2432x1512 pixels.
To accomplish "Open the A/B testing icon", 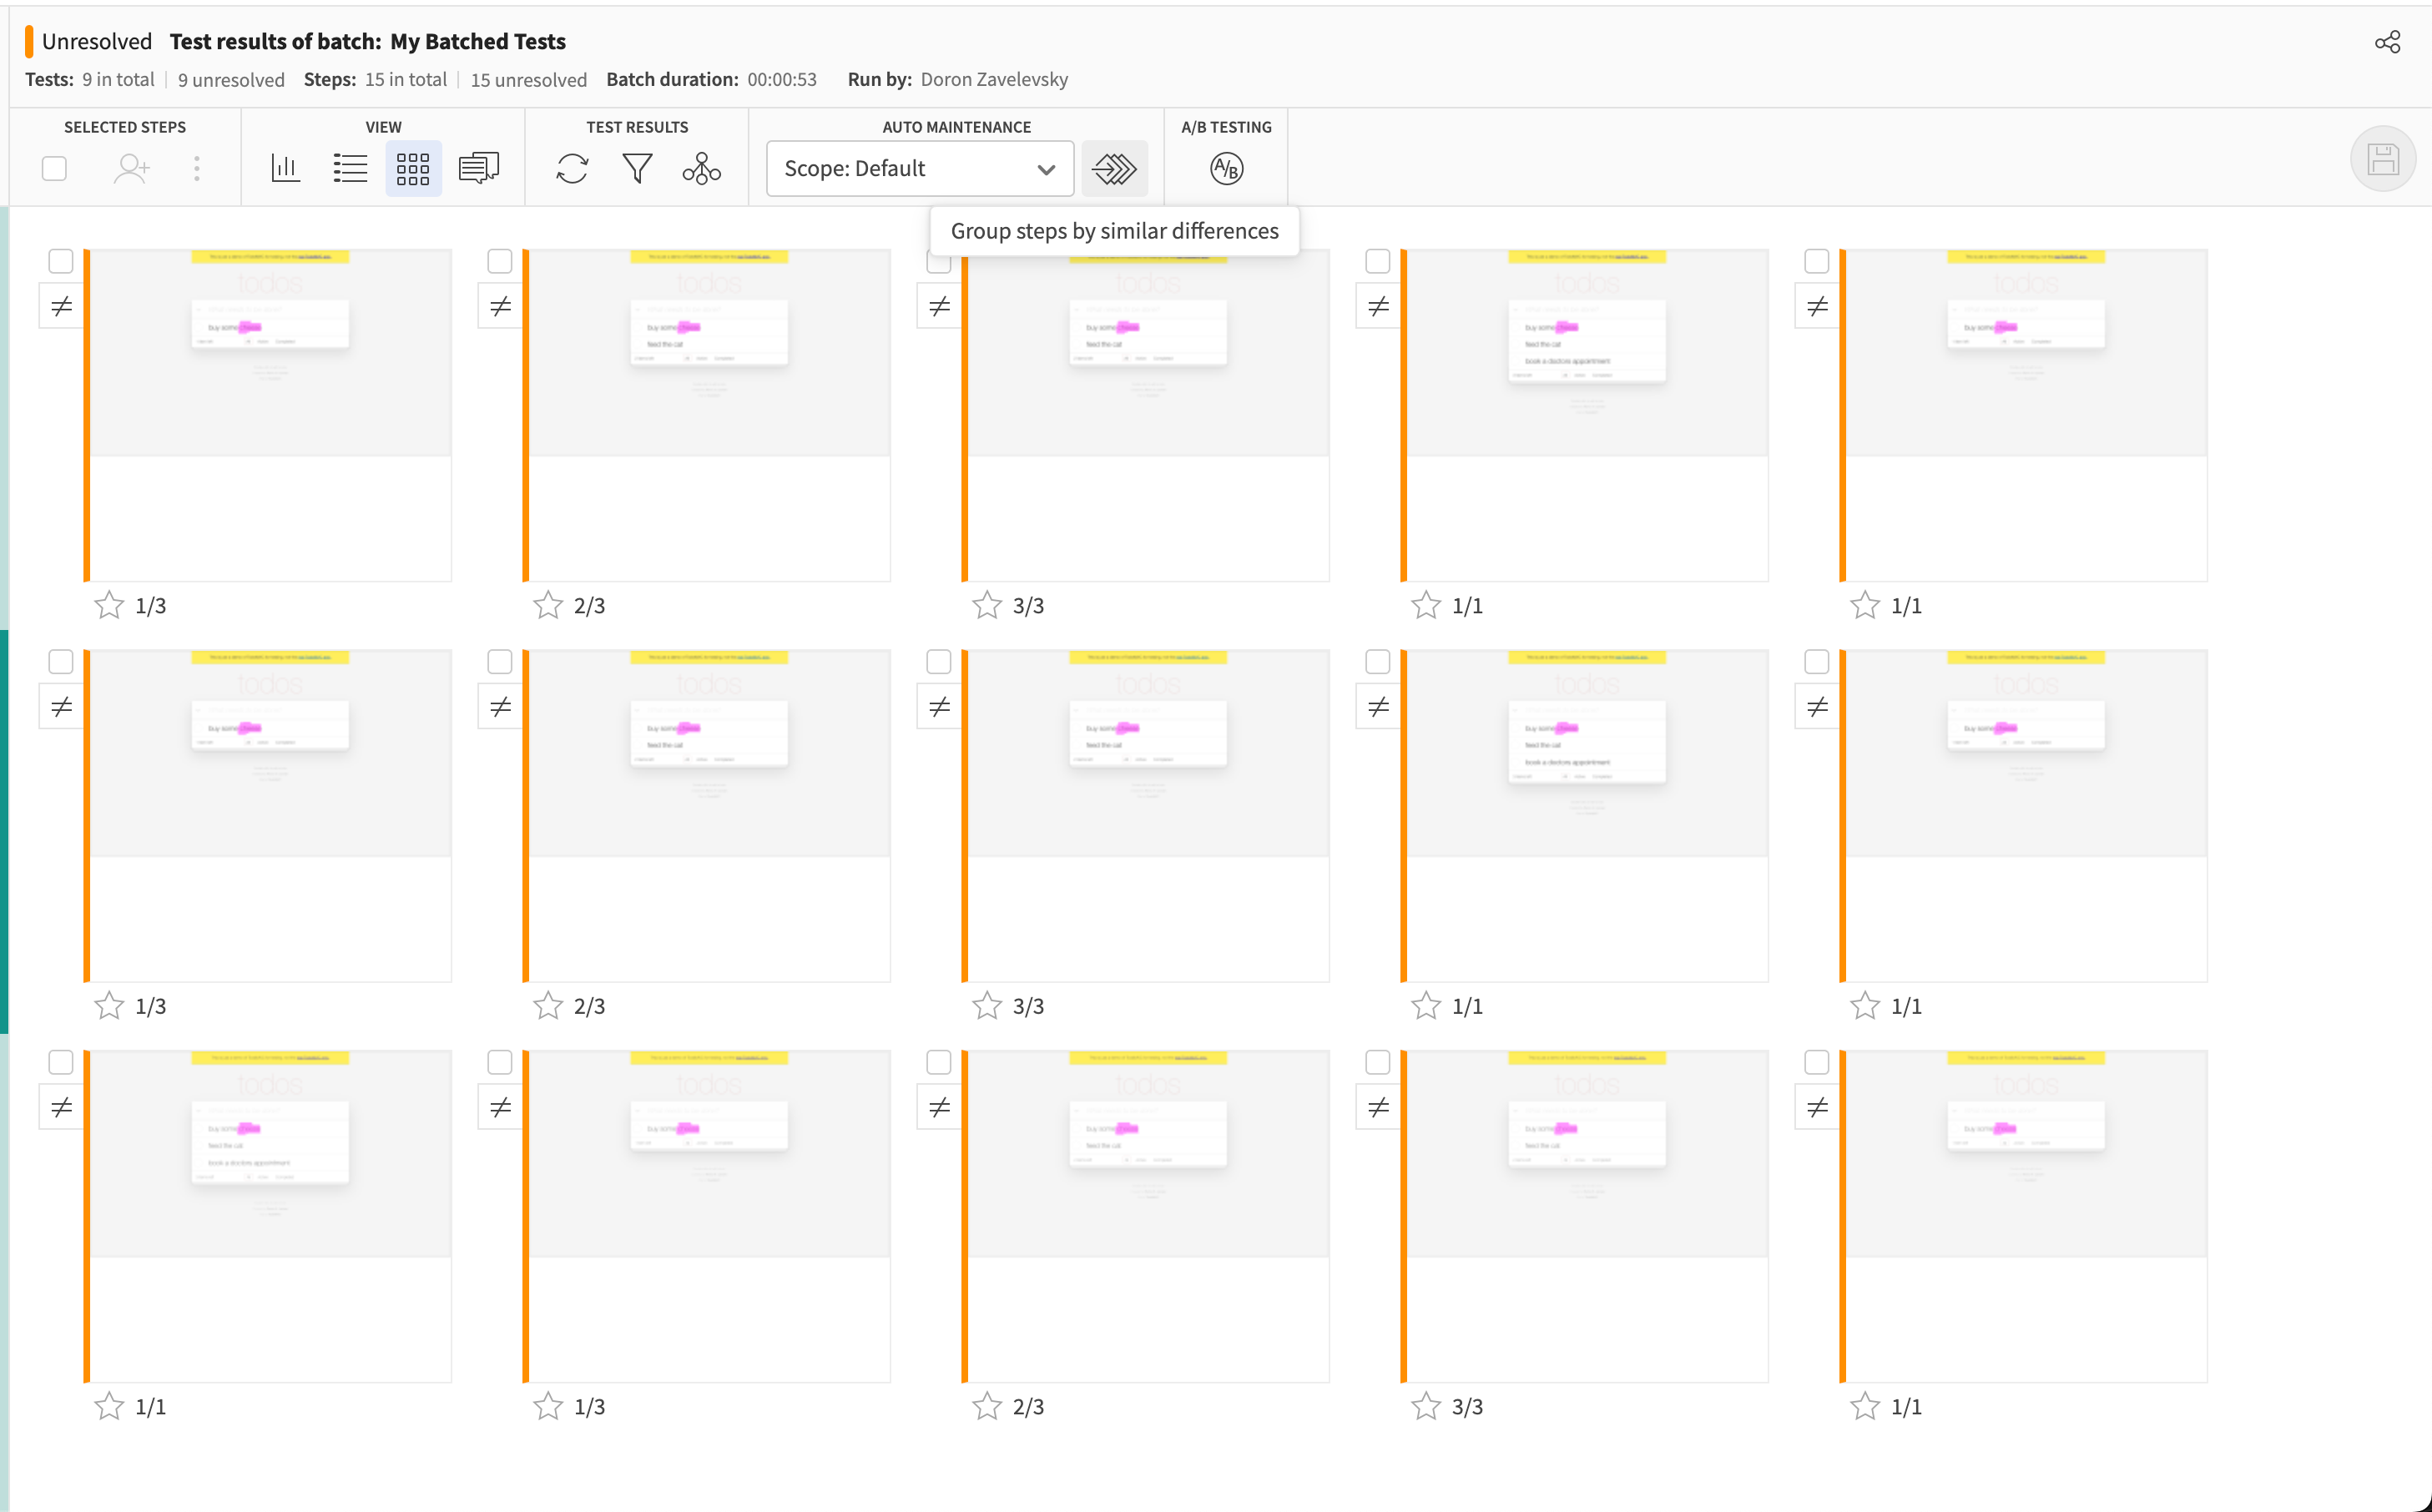I will [1226, 168].
